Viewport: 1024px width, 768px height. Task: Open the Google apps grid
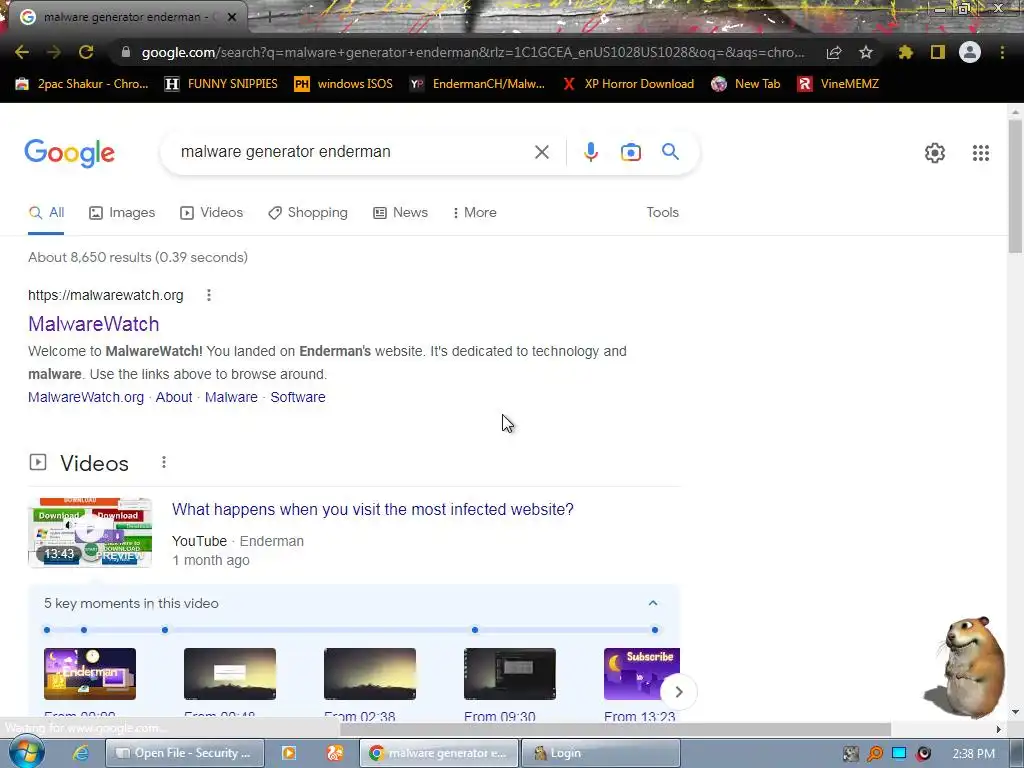981,153
